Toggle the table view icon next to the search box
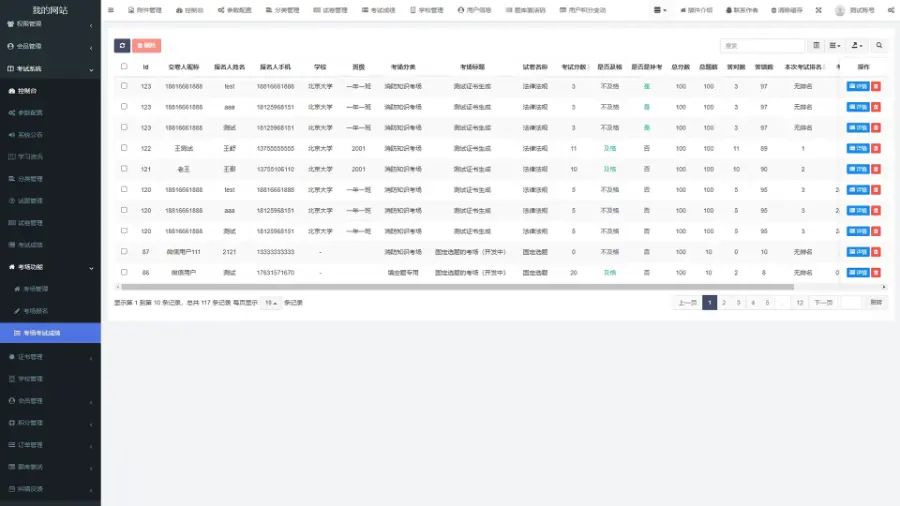 click(x=816, y=46)
